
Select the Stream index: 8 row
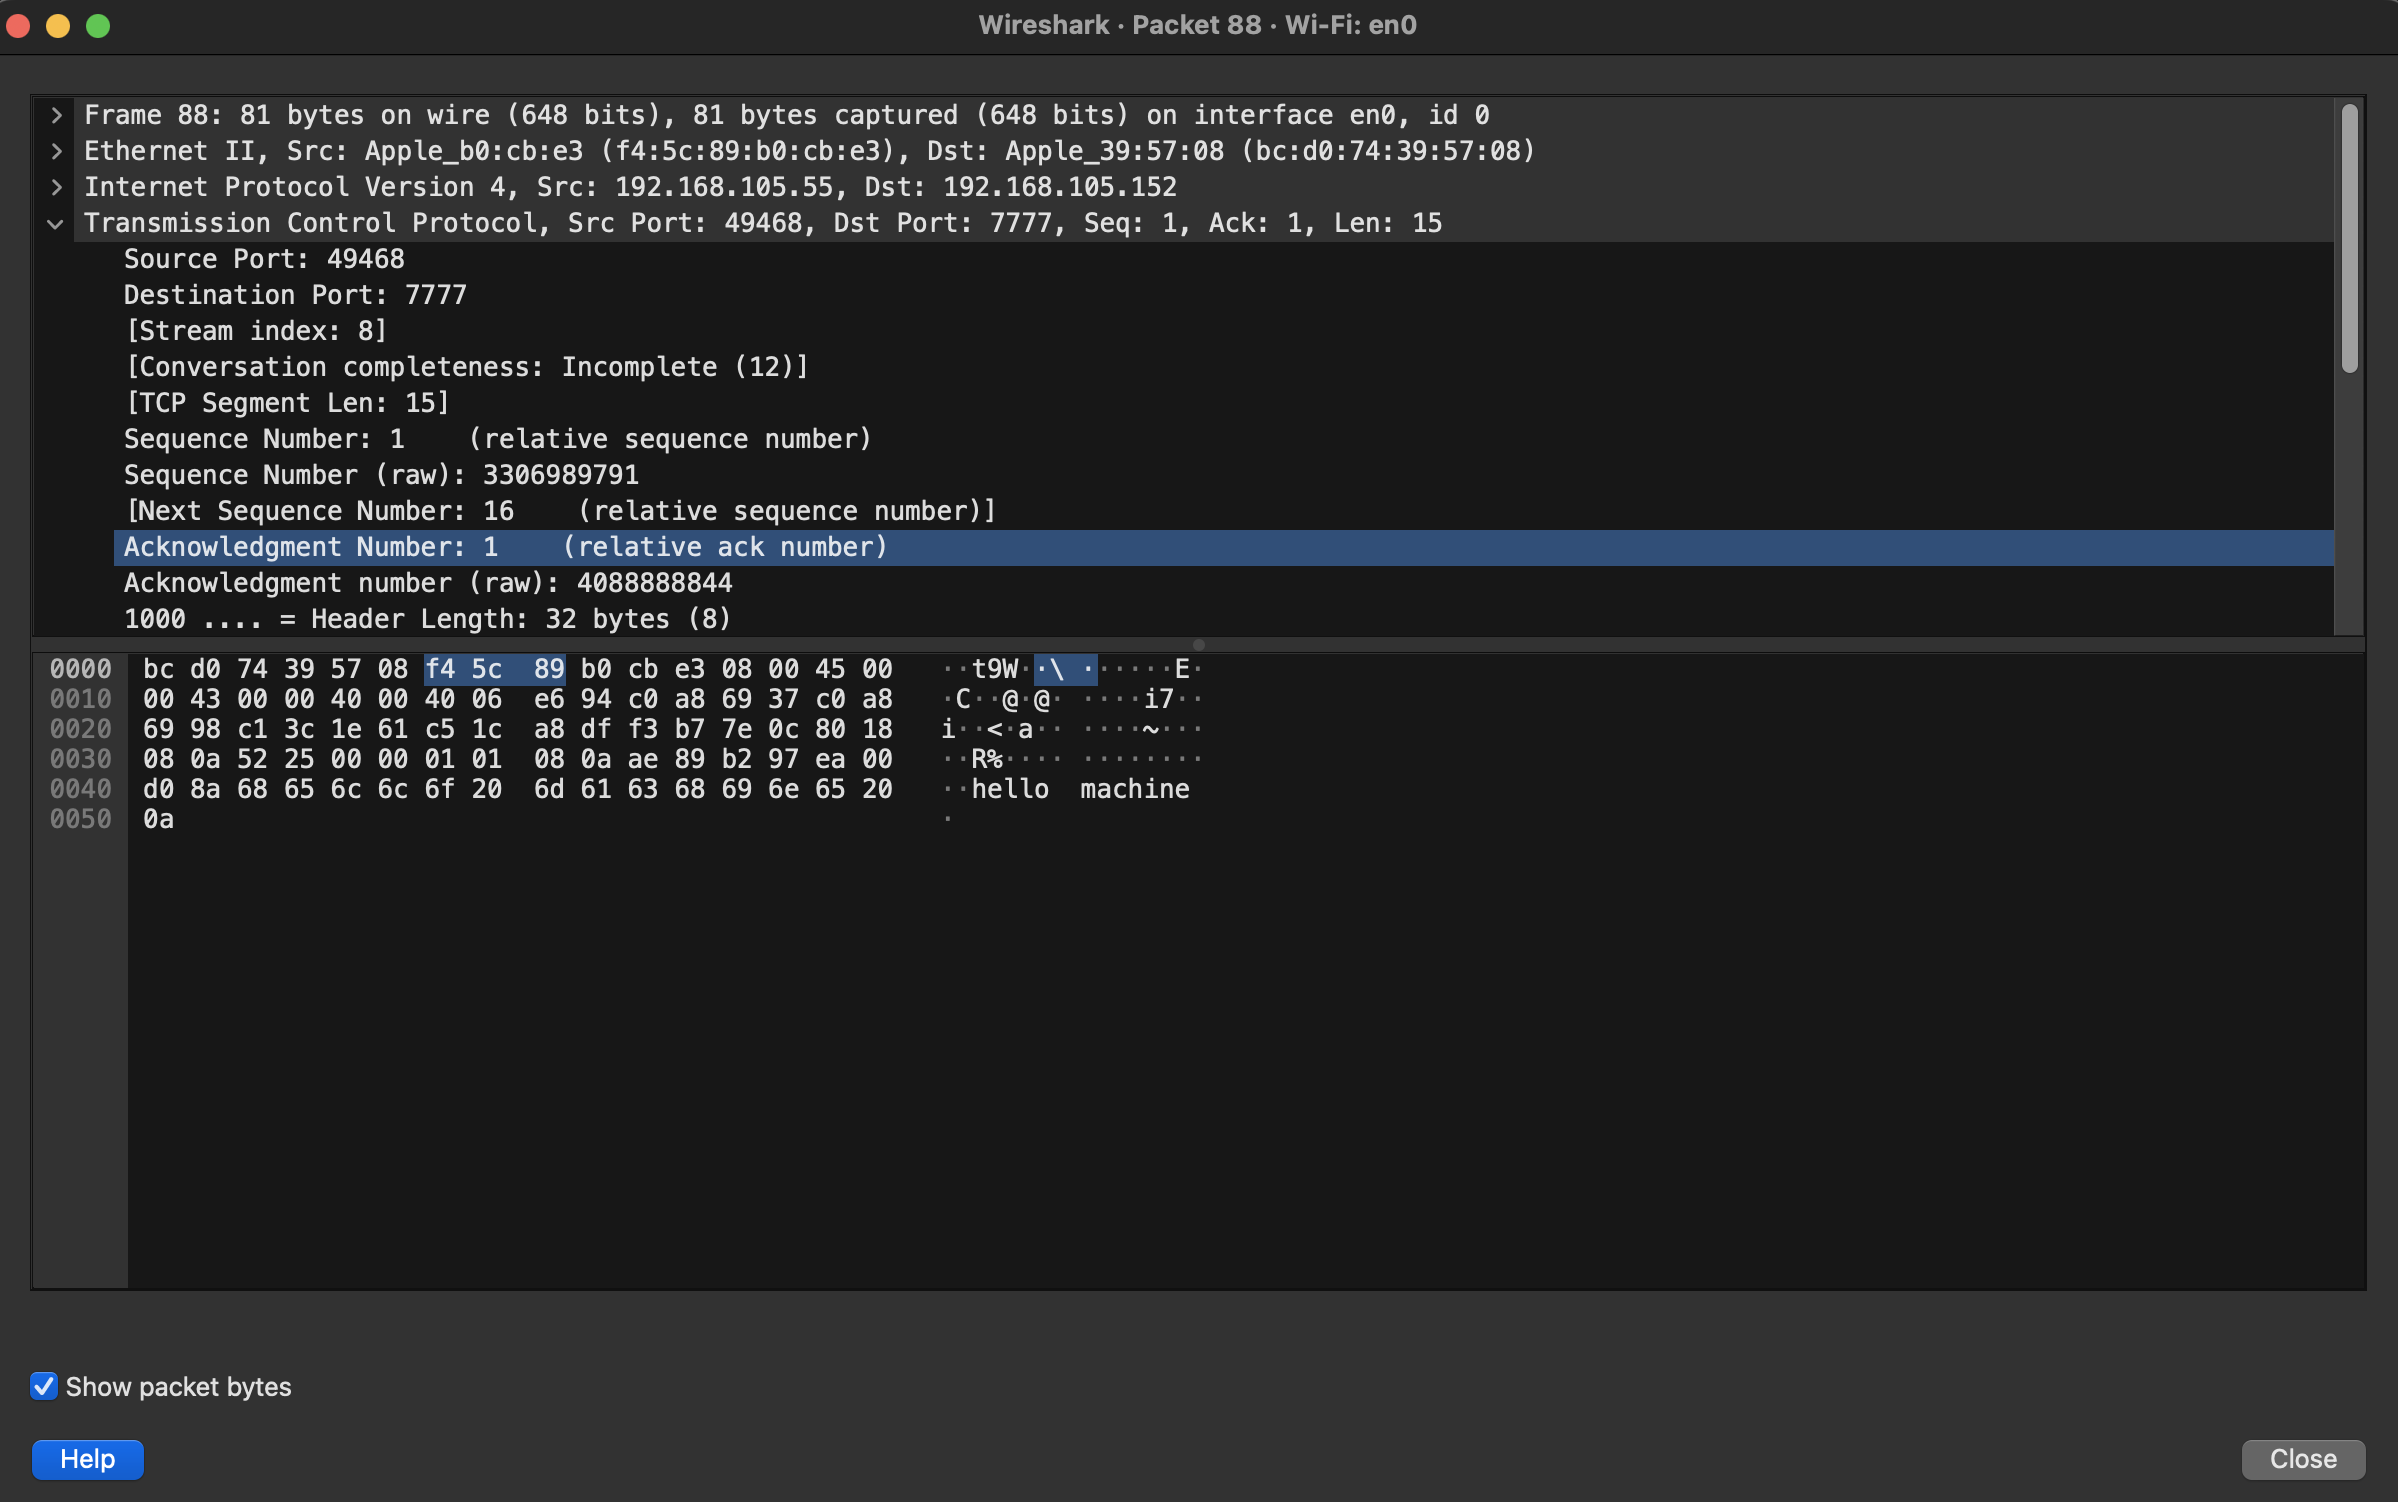(1224, 331)
